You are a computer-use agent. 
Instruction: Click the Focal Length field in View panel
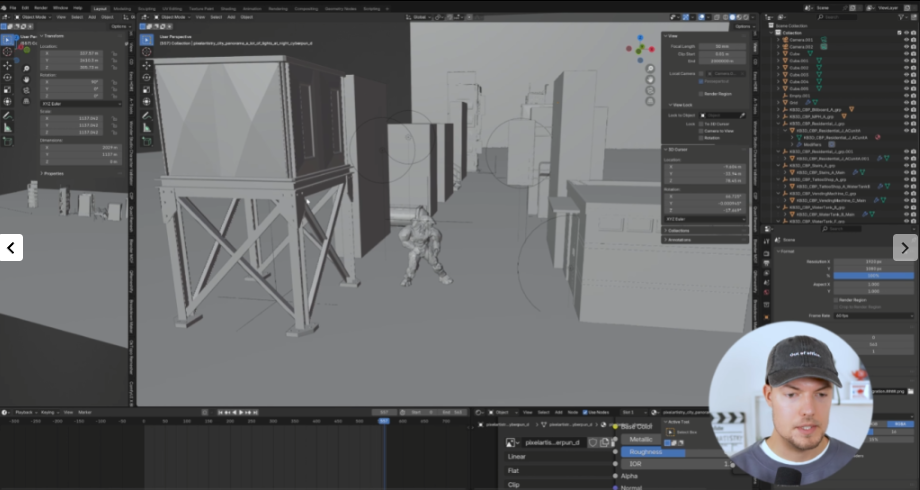click(722, 46)
